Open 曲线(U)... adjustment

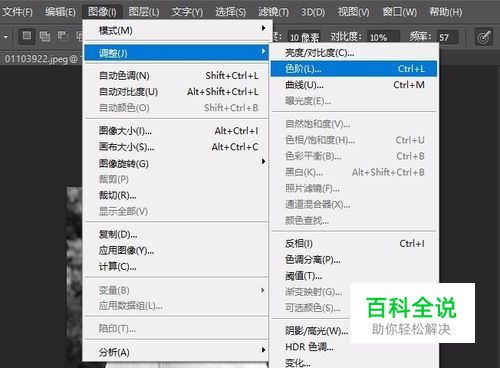click(354, 85)
